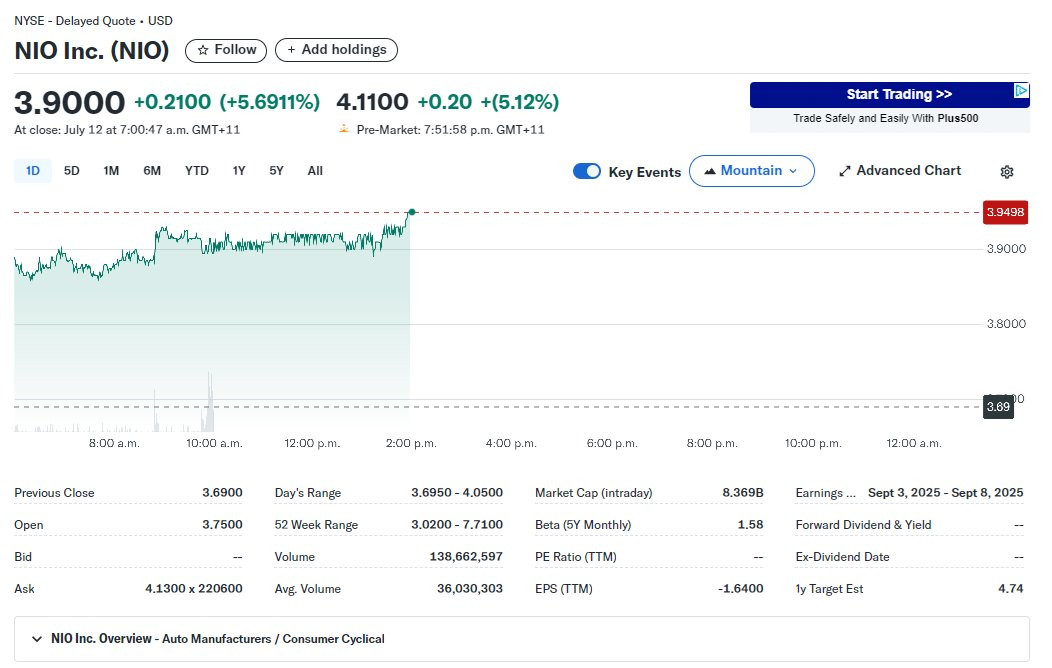Click Avg. Volume value 36,030,303
This screenshot has width=1052, height=668.
[x=470, y=588]
